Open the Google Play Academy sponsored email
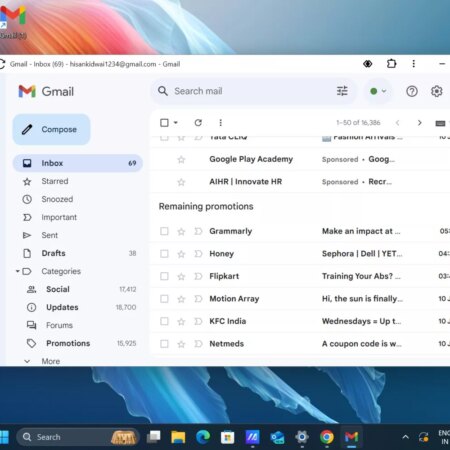Viewport: 450px width, 450px height. point(300,159)
